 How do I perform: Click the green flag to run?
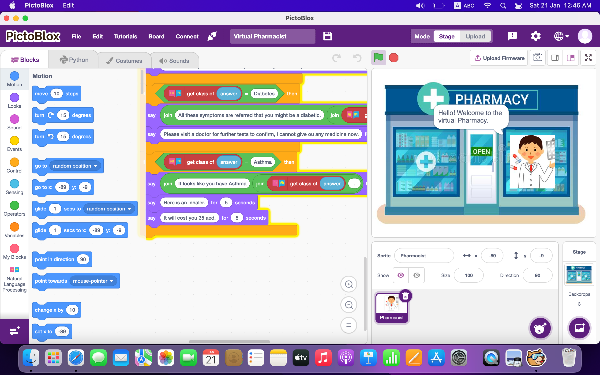point(378,58)
